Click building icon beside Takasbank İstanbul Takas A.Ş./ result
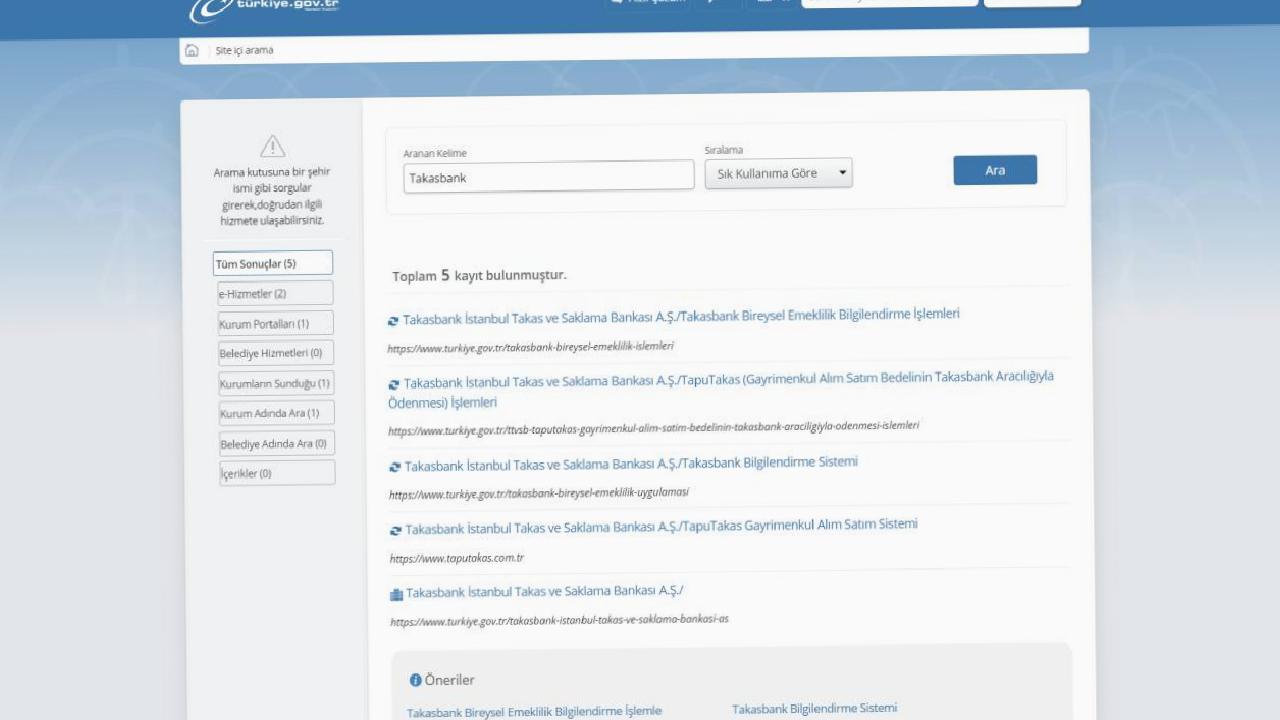Viewport: 1280px width, 720px height. pyautogui.click(x=396, y=595)
